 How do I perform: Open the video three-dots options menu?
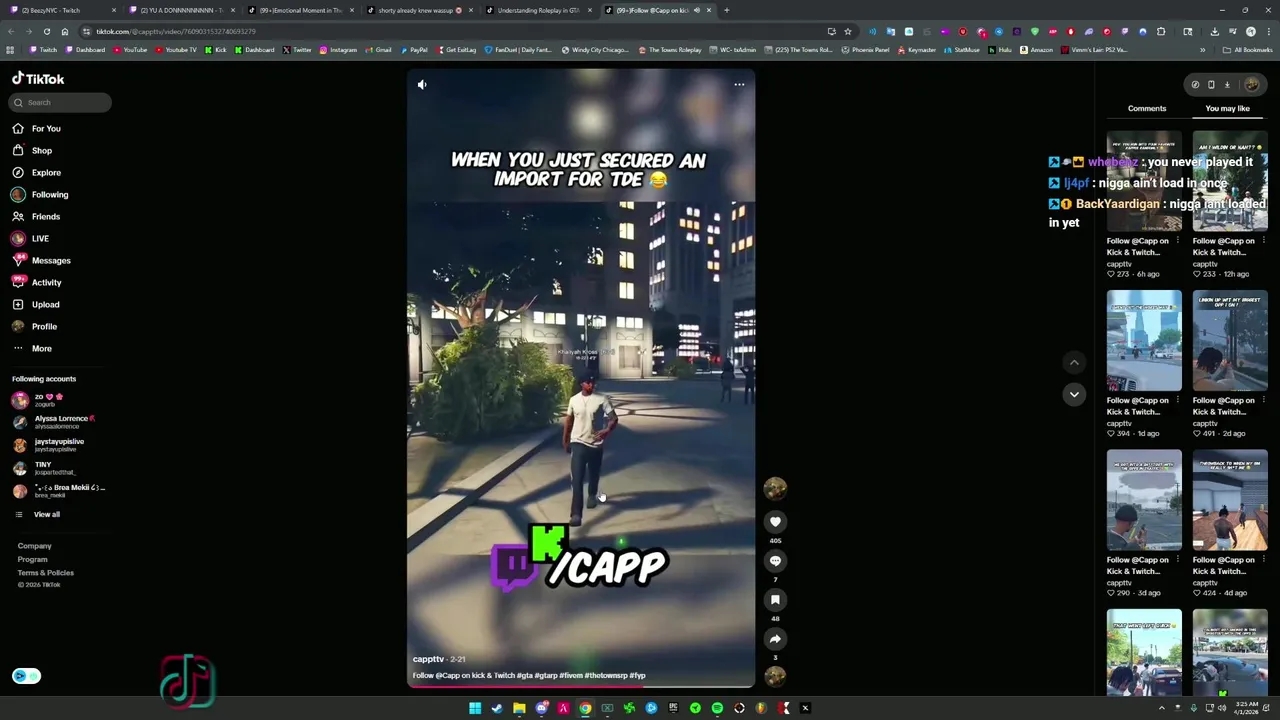(739, 85)
